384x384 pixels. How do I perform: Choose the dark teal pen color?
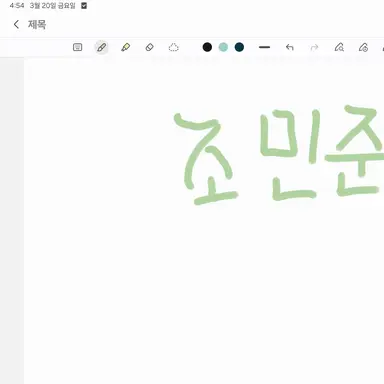pyautogui.click(x=239, y=47)
